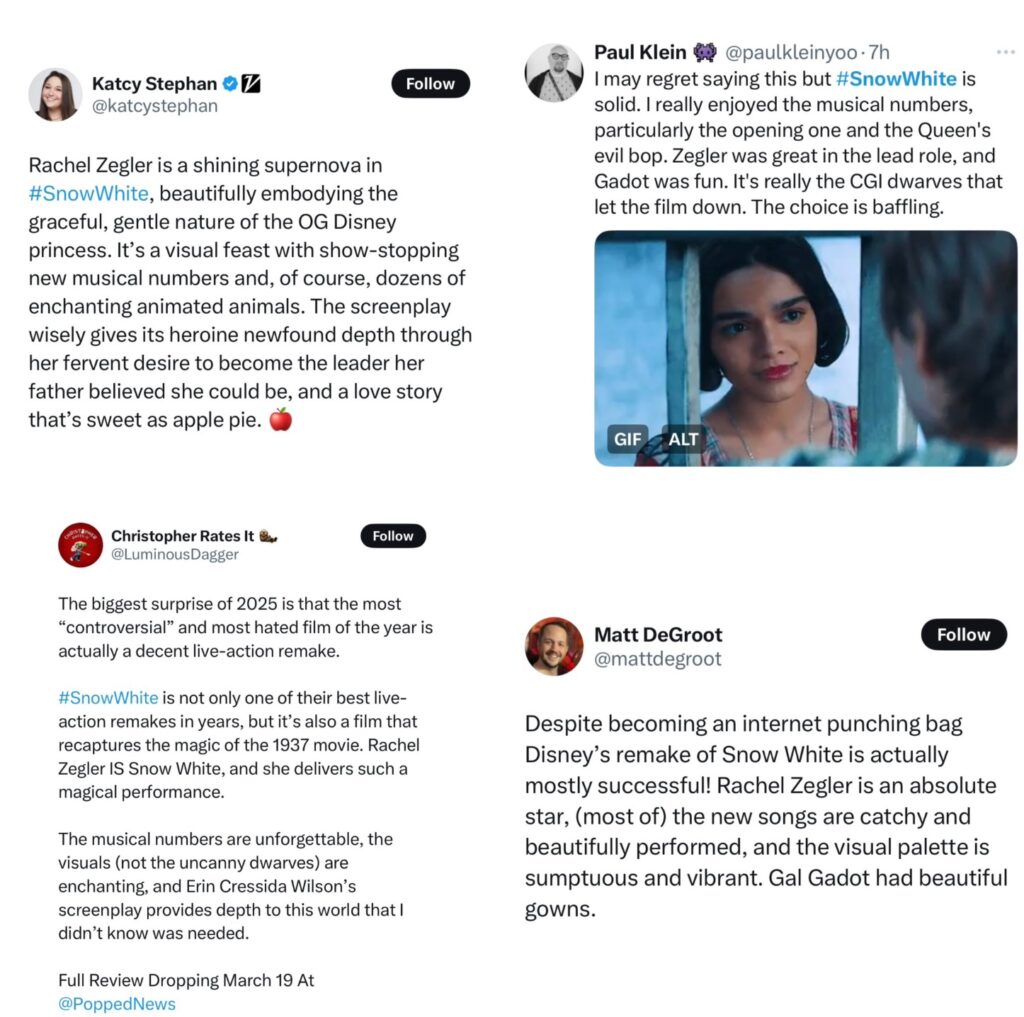Click the @mattdegroot handle

tap(658, 659)
